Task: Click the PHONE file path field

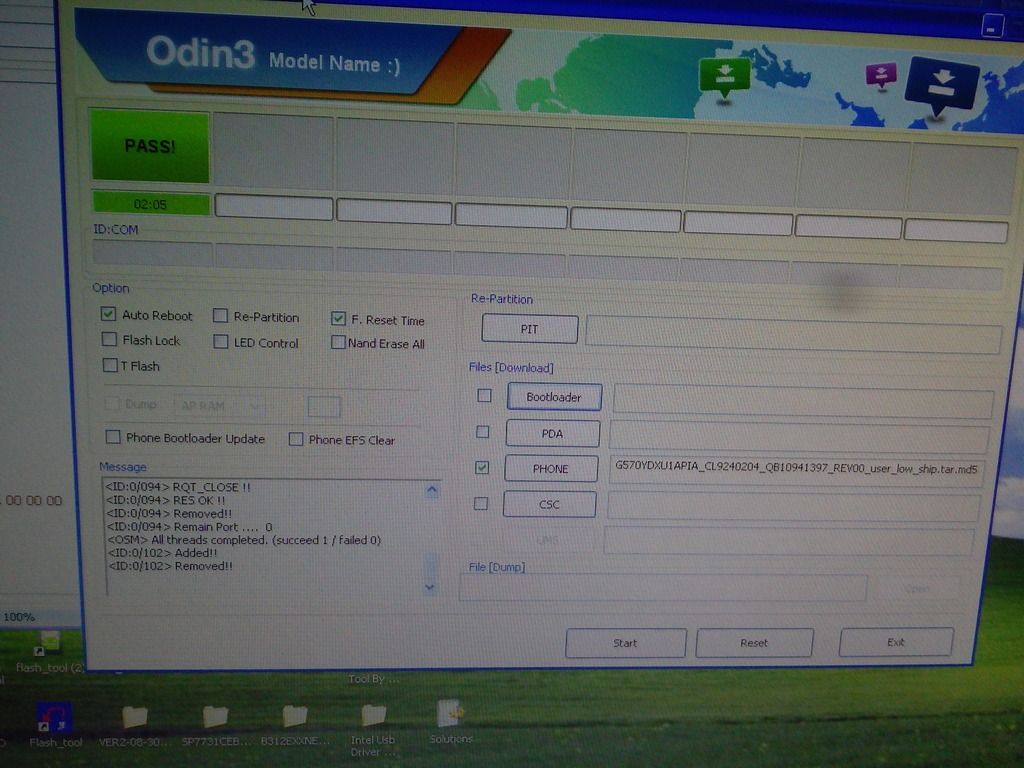Action: tap(796, 471)
